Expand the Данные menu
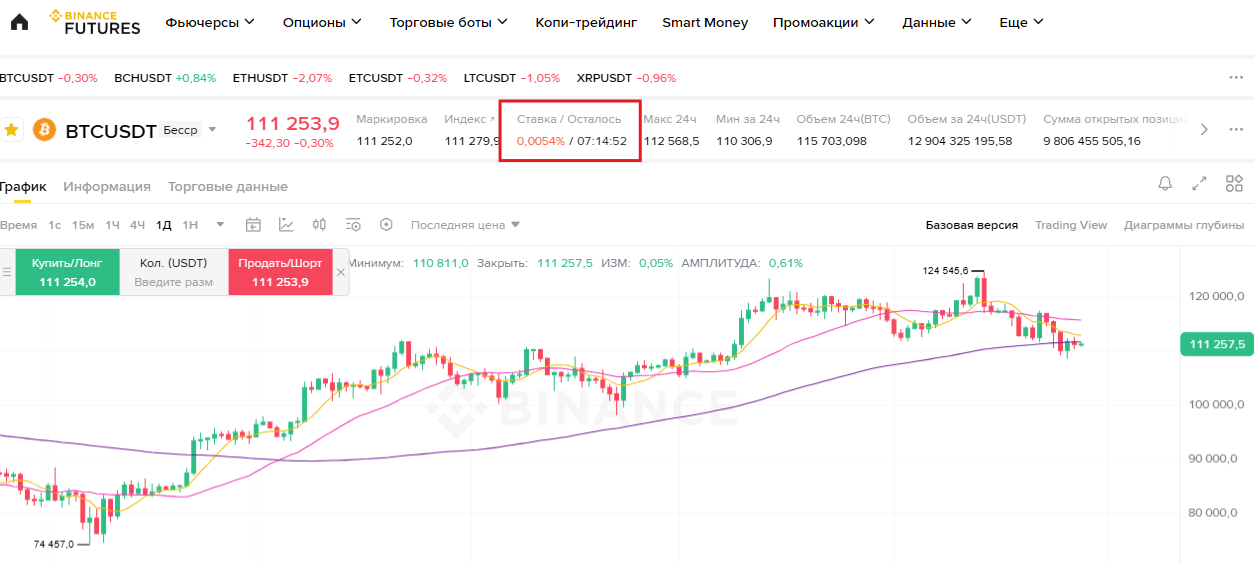The height and width of the screenshot is (564, 1254). click(938, 22)
